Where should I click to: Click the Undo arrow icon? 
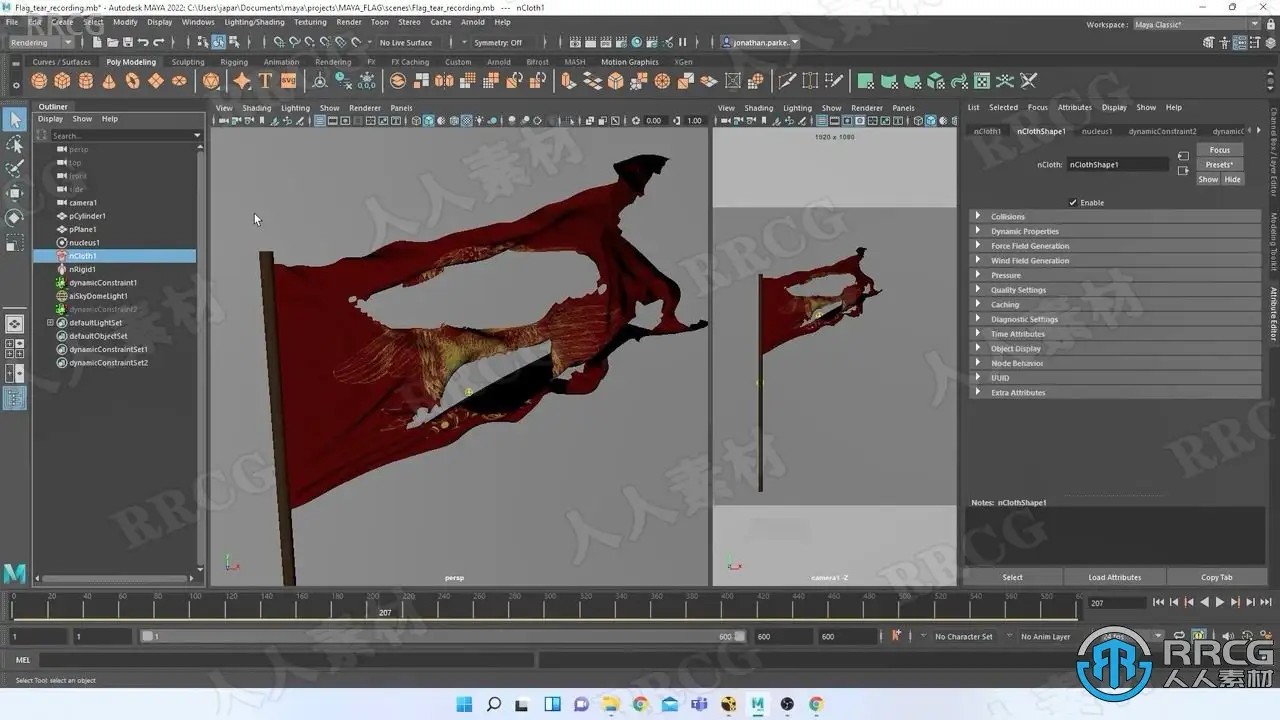[143, 43]
